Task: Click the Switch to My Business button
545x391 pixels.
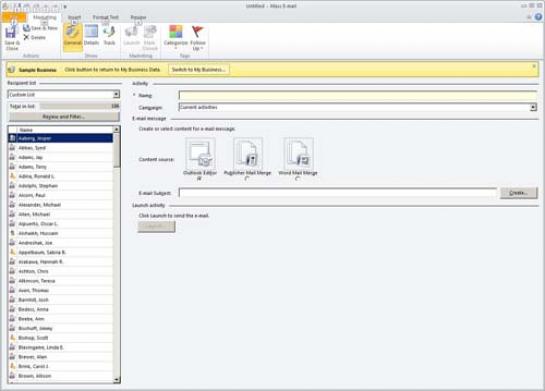Action: tap(198, 70)
